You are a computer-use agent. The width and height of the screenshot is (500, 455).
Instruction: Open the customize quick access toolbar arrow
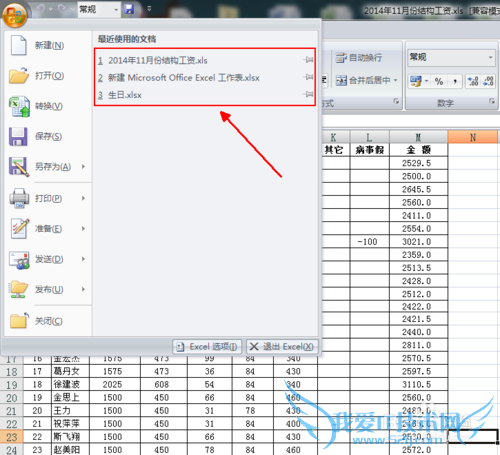149,9
